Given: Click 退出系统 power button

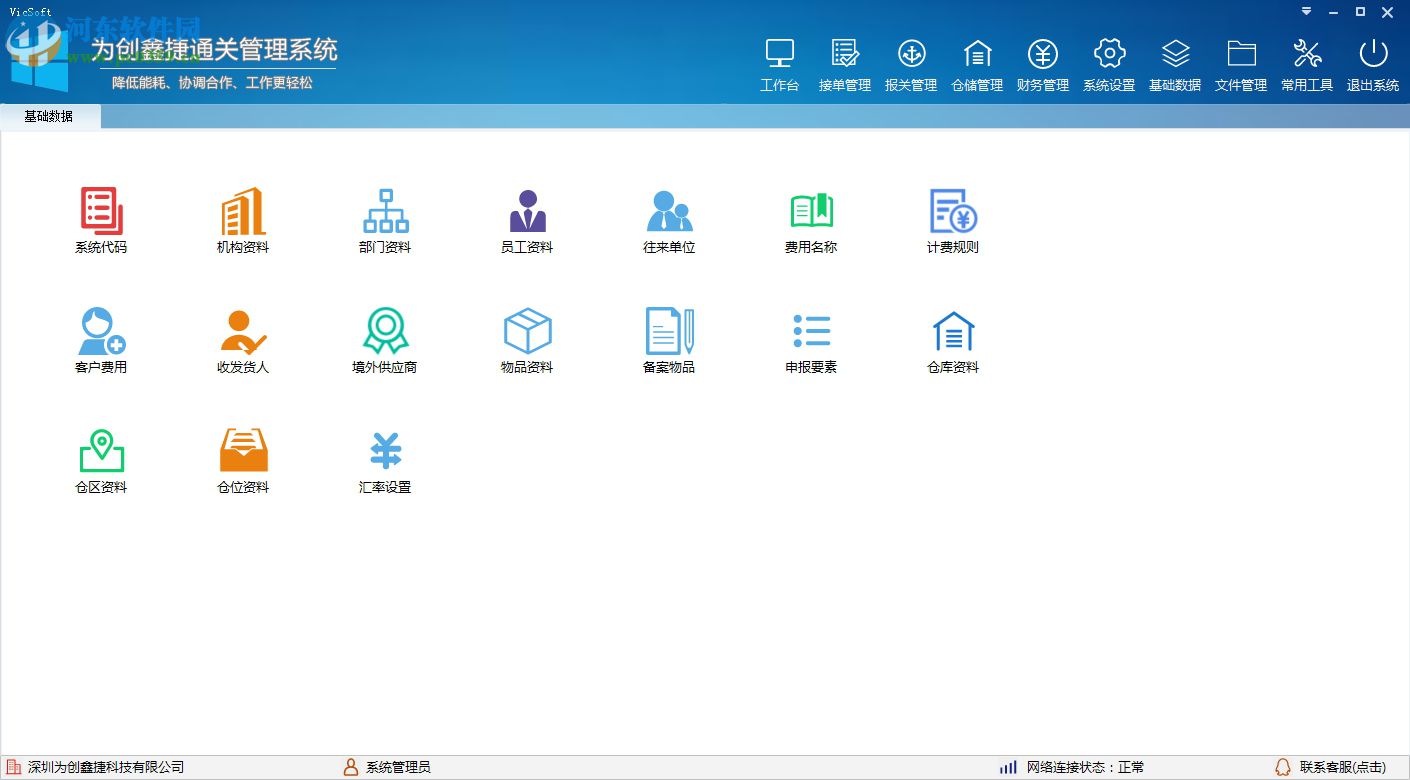Looking at the screenshot, I should pos(1373,65).
